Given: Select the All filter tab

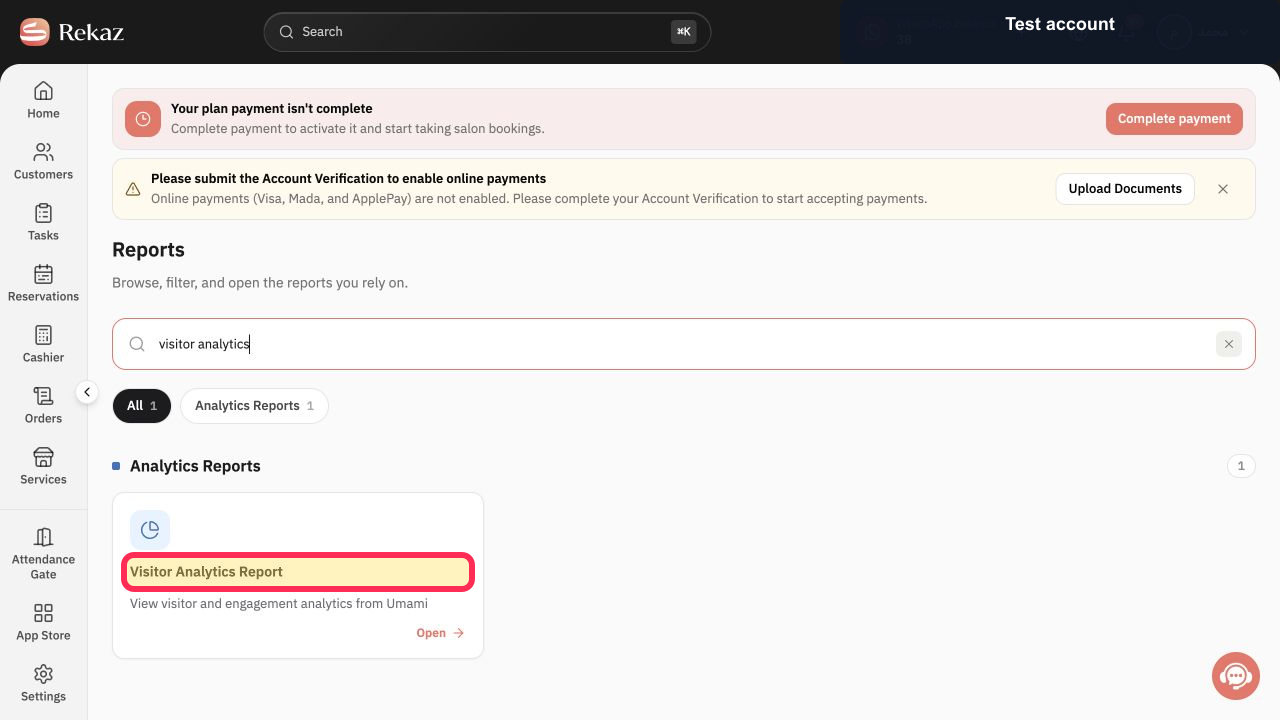Looking at the screenshot, I should click(x=142, y=406).
